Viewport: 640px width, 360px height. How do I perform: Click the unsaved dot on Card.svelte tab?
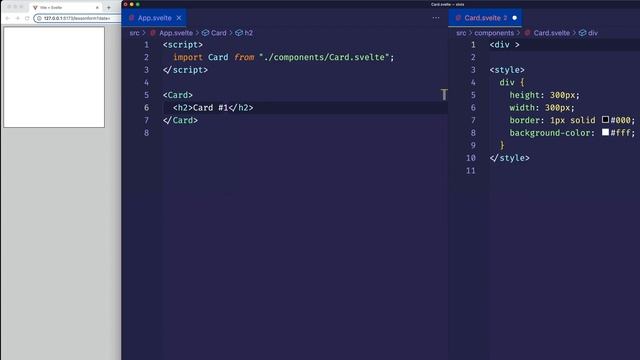pyautogui.click(x=514, y=18)
